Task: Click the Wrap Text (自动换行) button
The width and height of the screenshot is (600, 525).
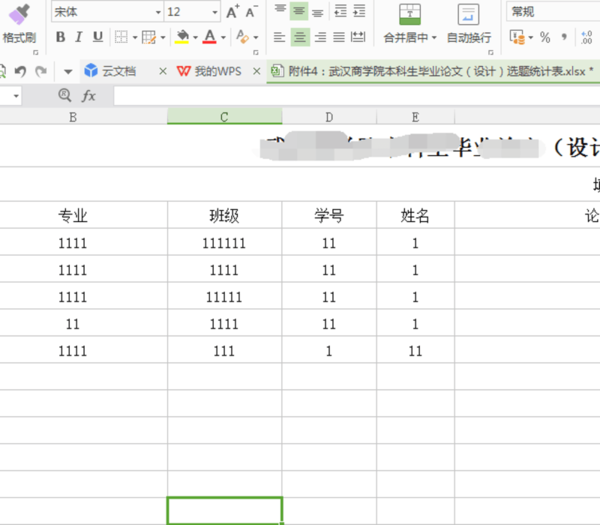Action: [x=469, y=24]
